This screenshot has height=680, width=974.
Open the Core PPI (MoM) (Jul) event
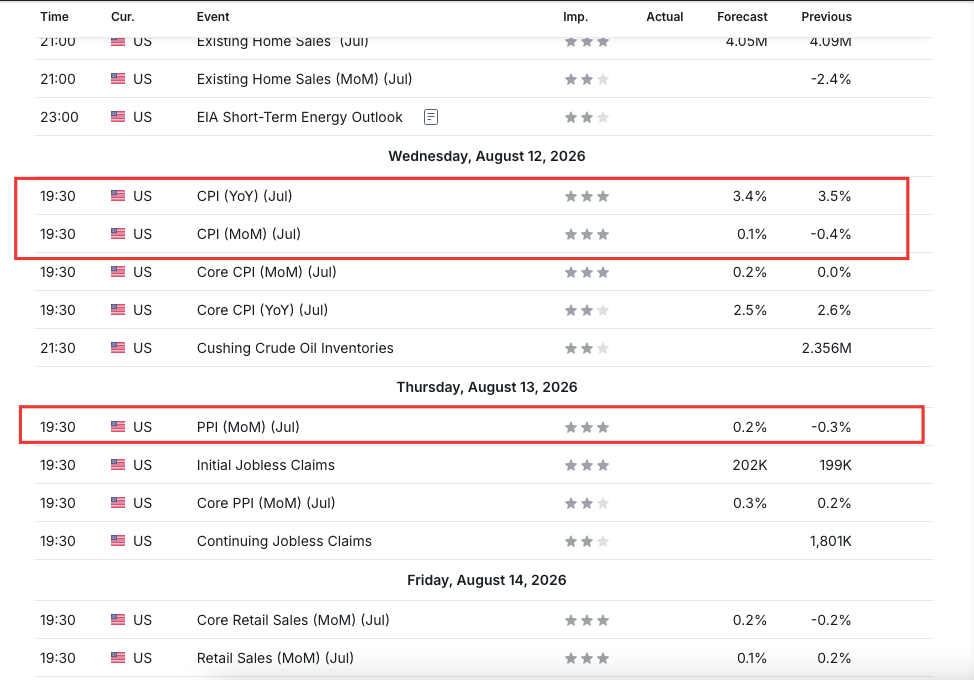pyautogui.click(x=266, y=503)
